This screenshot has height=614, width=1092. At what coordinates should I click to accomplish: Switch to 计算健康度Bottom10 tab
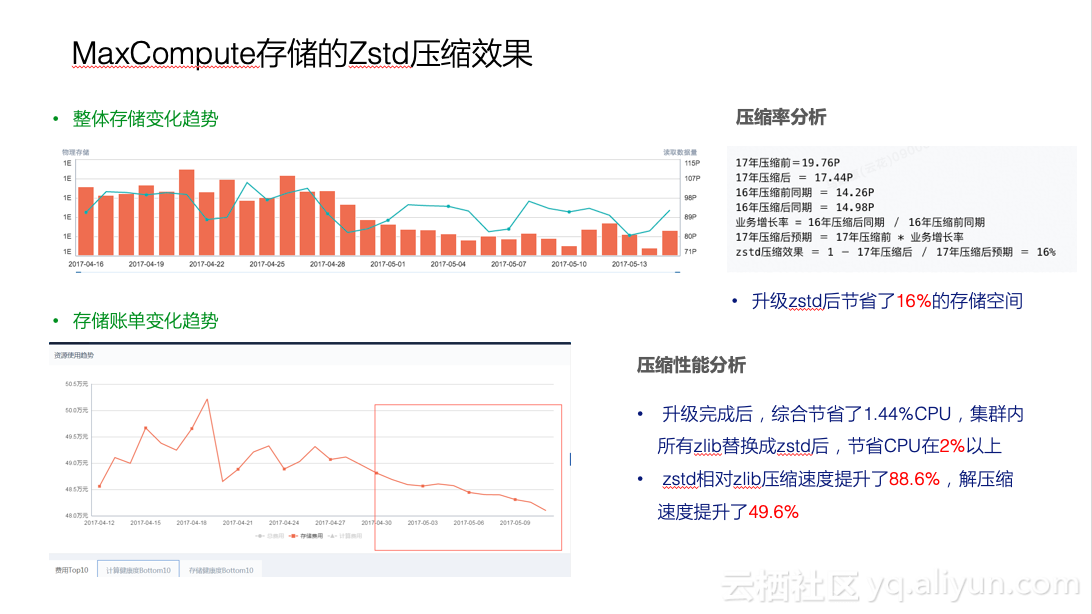pos(139,569)
